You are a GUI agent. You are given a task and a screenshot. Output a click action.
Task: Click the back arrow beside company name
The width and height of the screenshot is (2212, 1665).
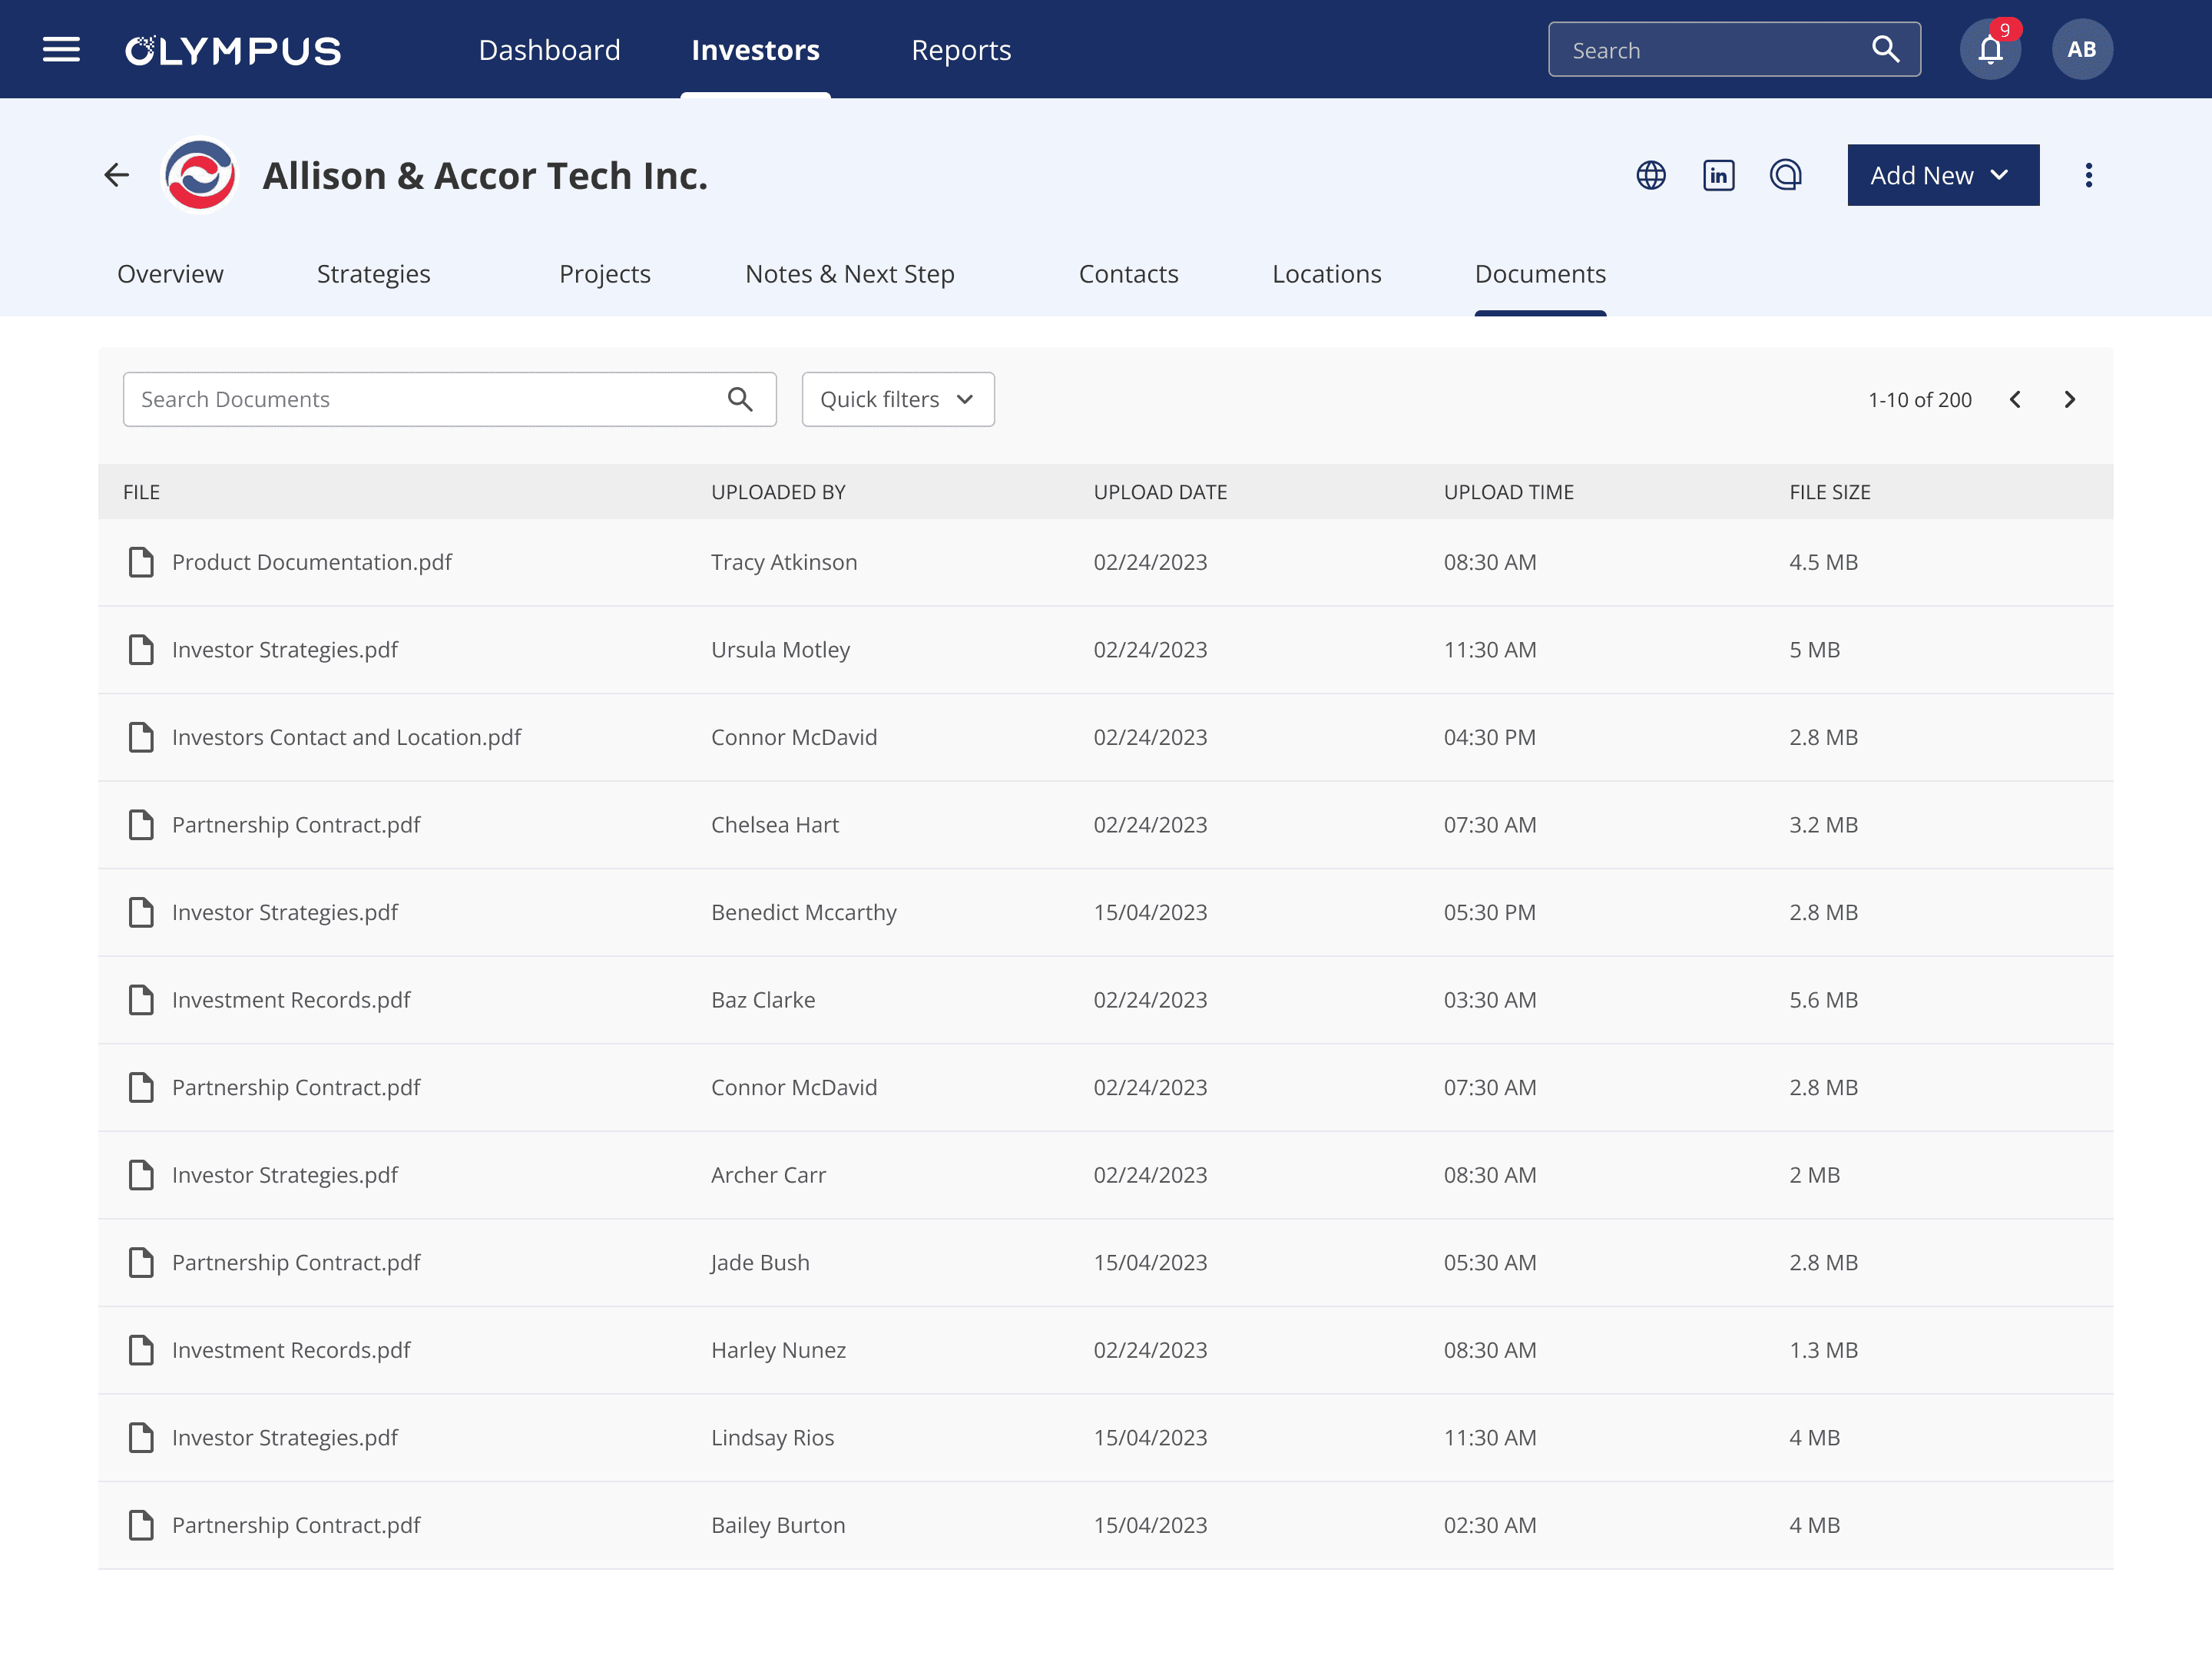click(x=117, y=175)
